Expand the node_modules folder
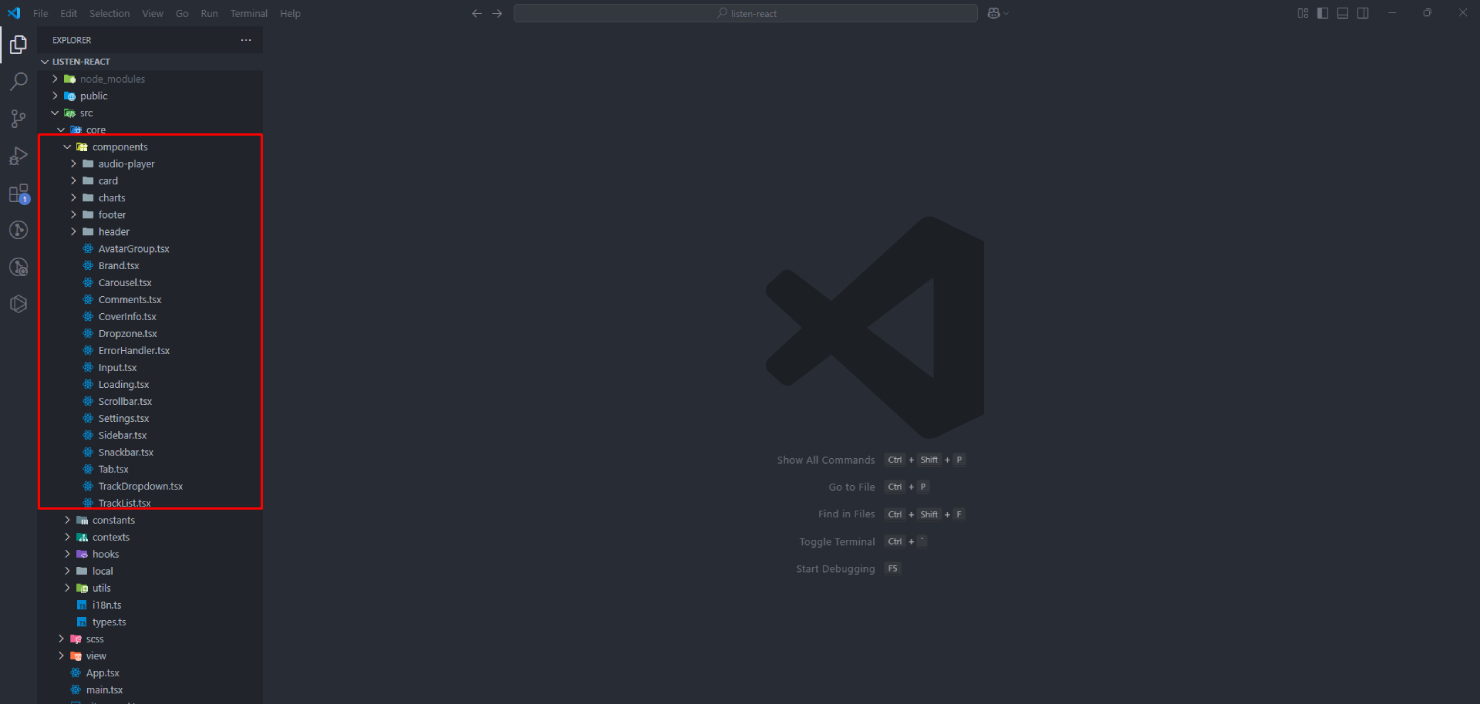The height and width of the screenshot is (704, 1480). point(112,79)
